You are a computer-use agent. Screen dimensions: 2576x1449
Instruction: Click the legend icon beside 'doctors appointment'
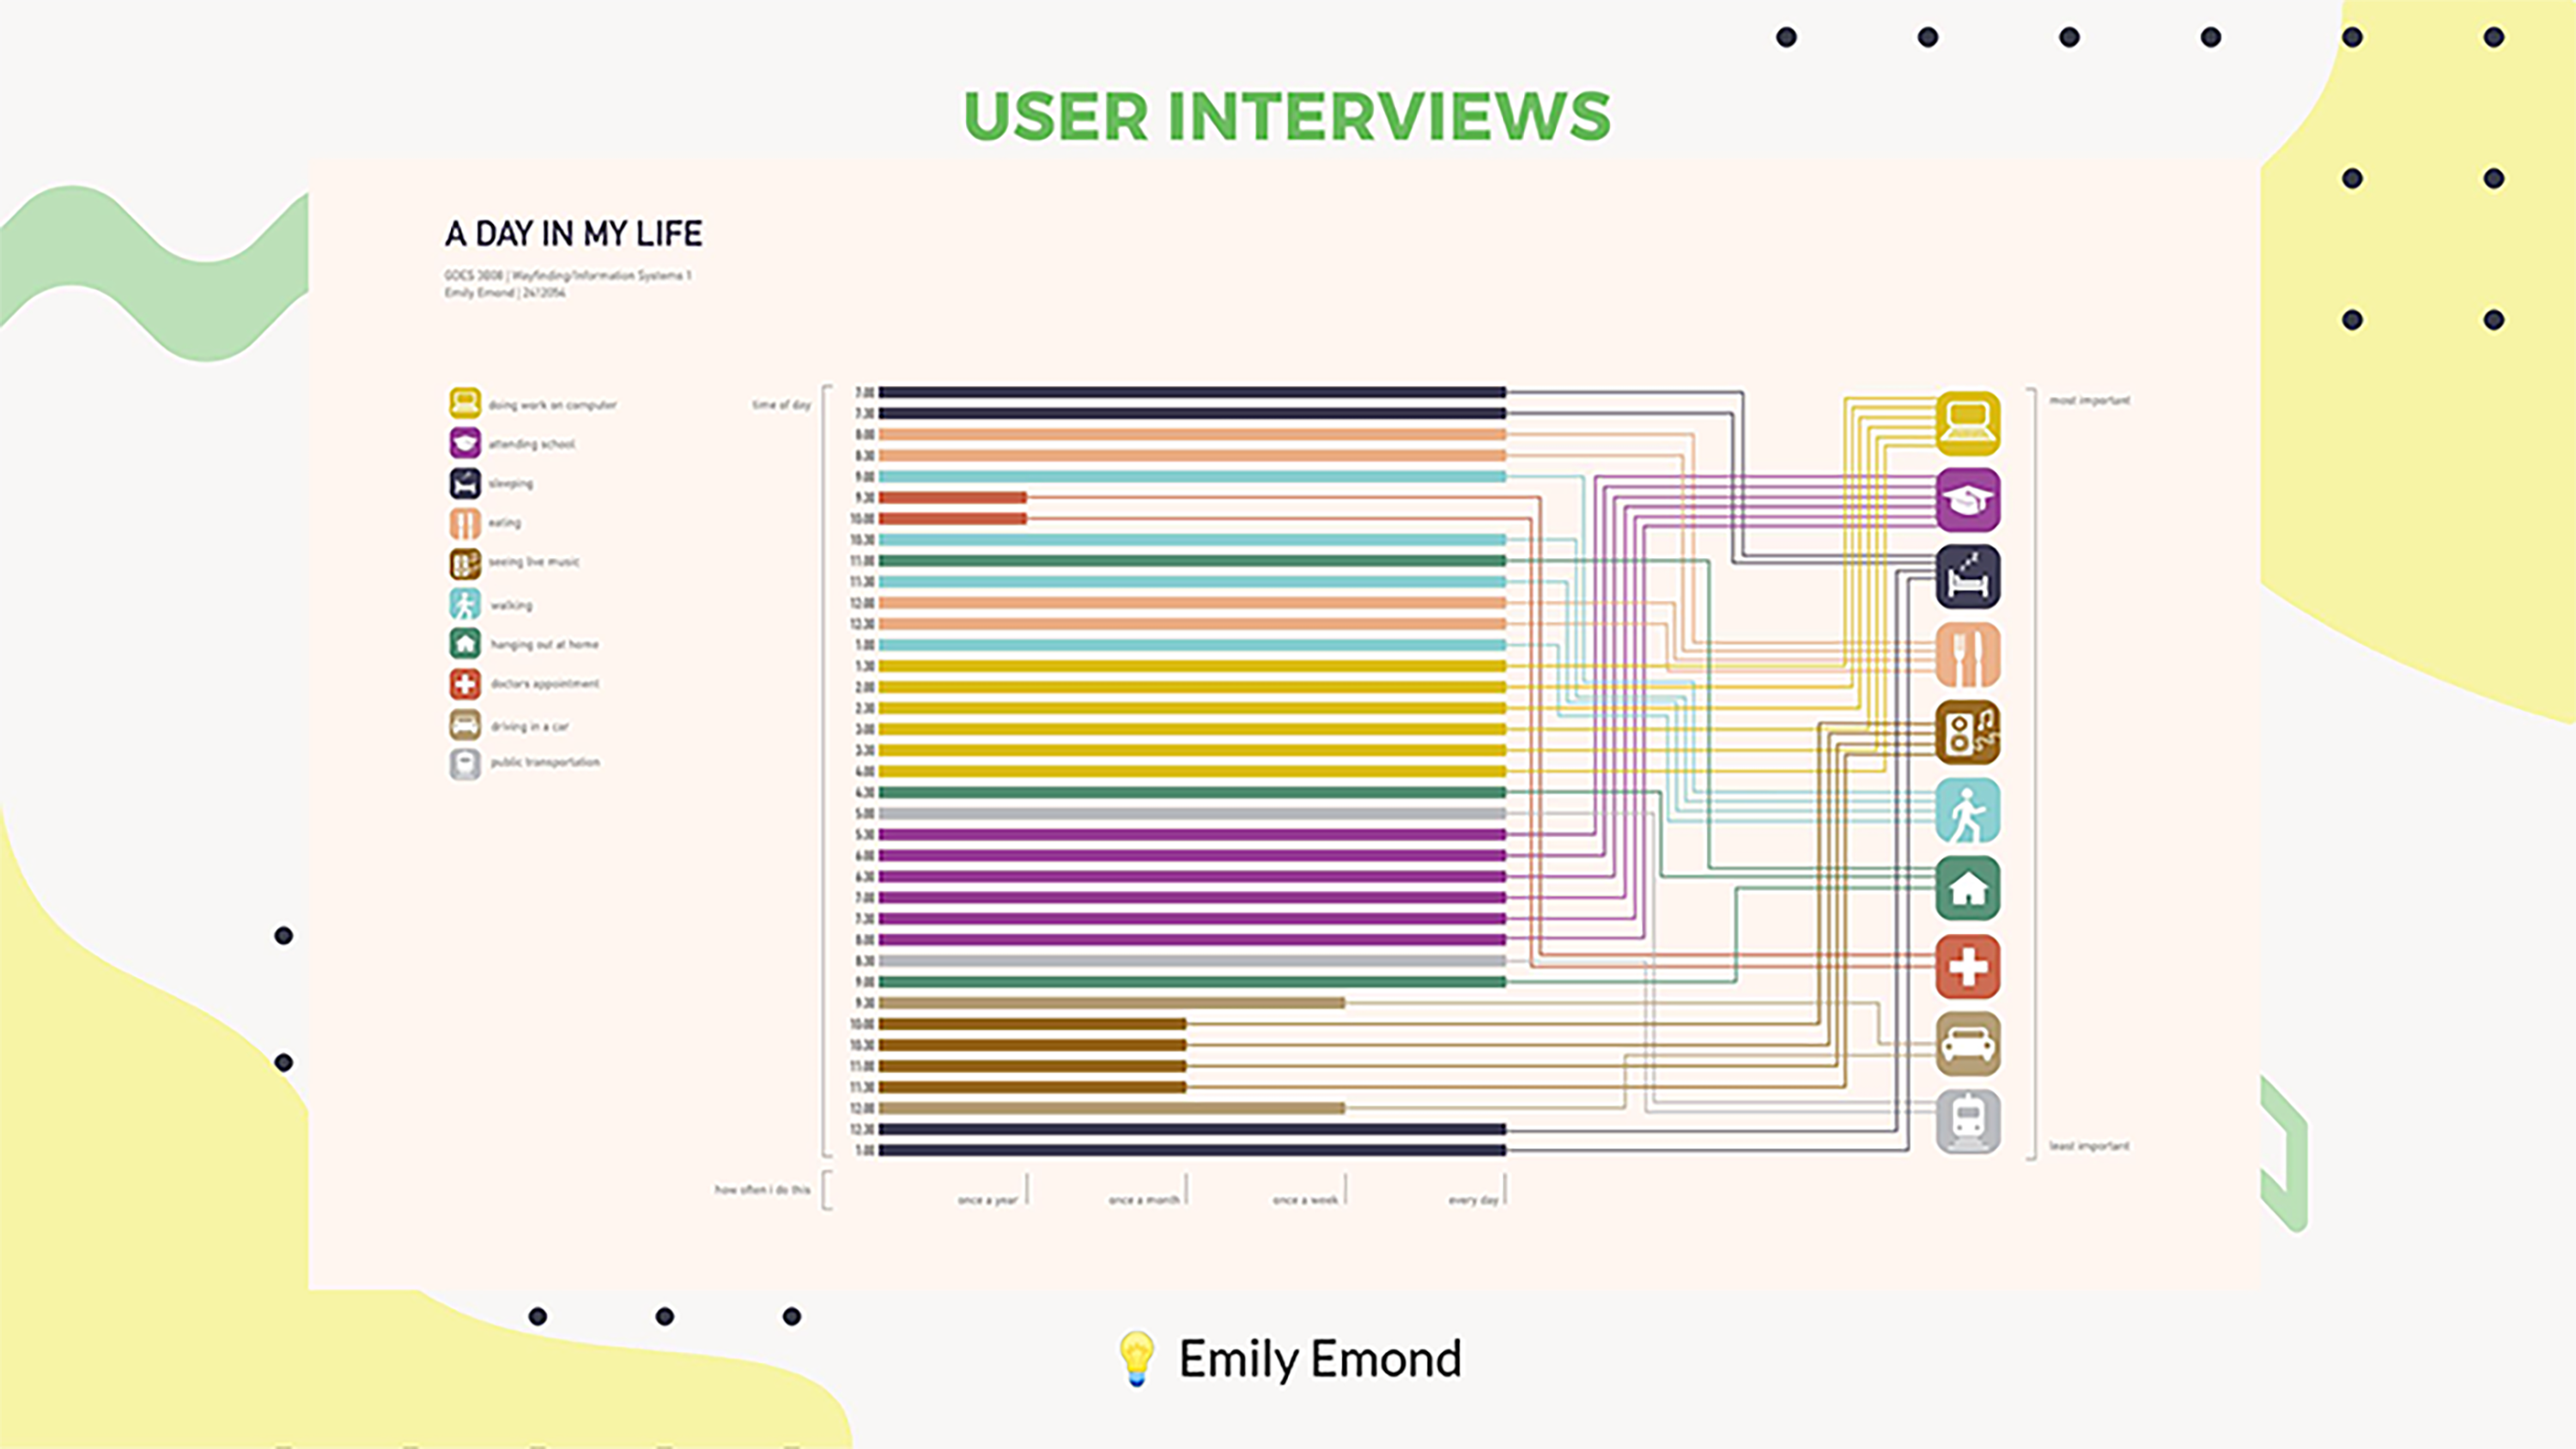(x=465, y=684)
